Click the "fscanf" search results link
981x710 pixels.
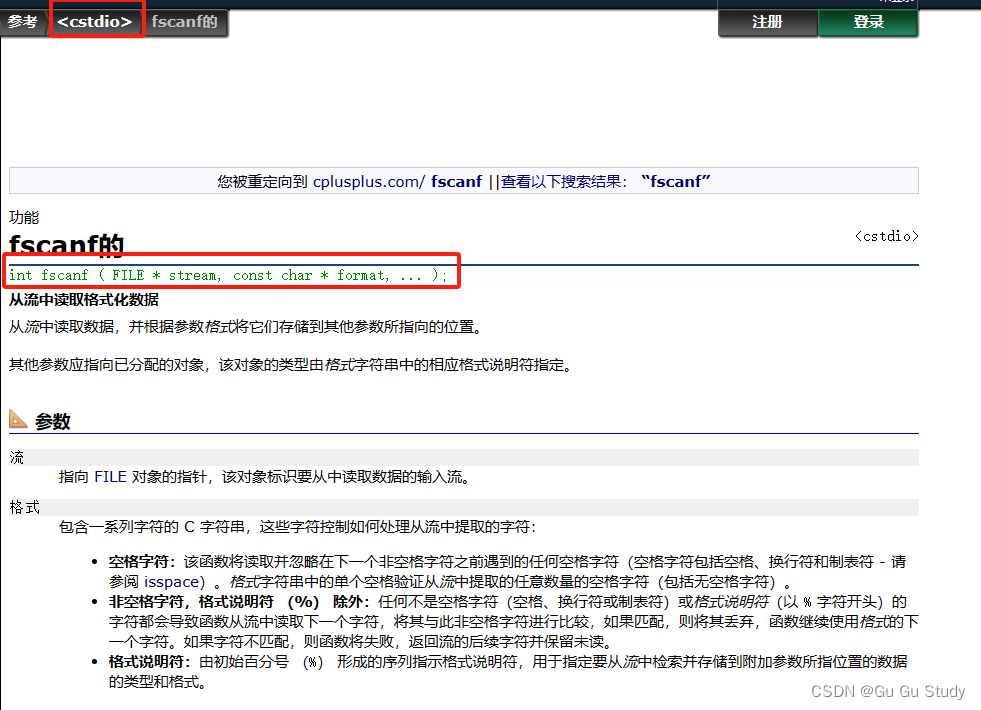click(676, 181)
